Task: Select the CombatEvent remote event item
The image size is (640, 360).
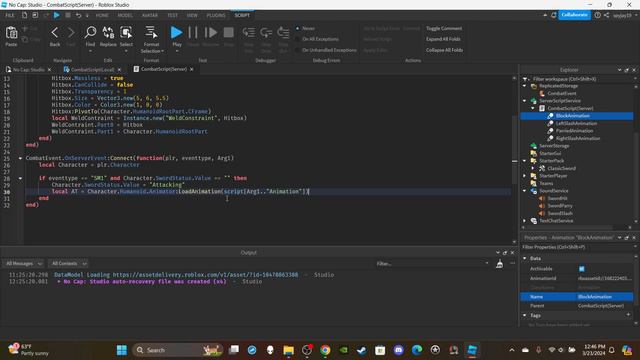Action: pos(562,93)
